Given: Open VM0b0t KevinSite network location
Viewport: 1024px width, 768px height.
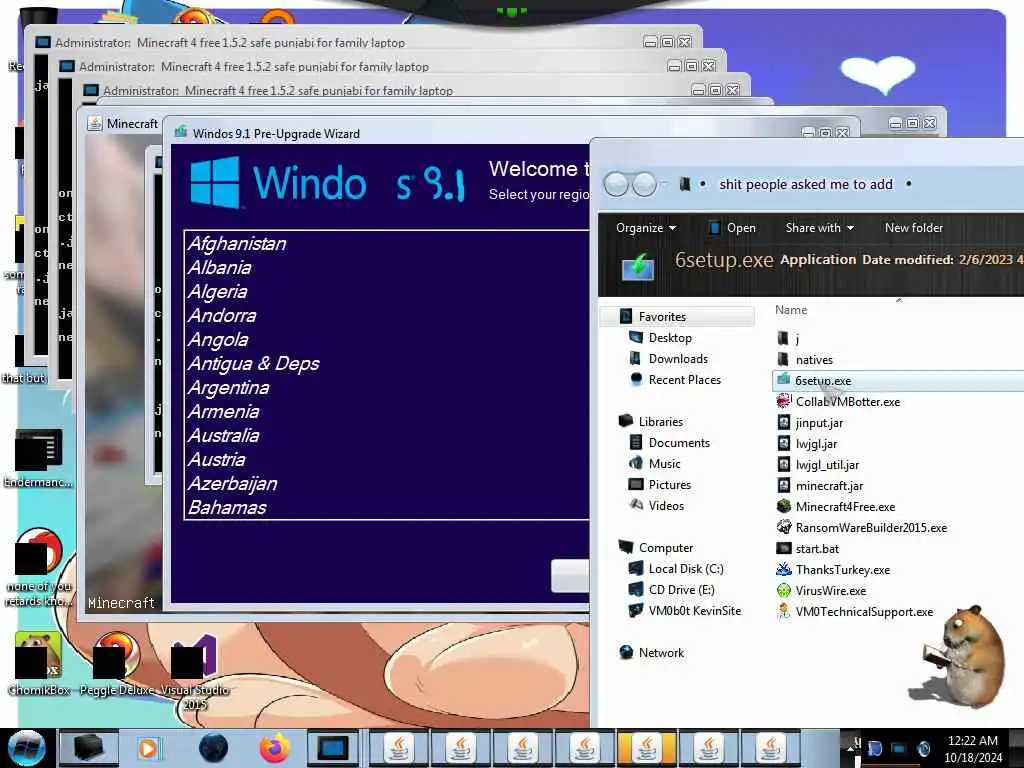Looking at the screenshot, I should click(694, 611).
